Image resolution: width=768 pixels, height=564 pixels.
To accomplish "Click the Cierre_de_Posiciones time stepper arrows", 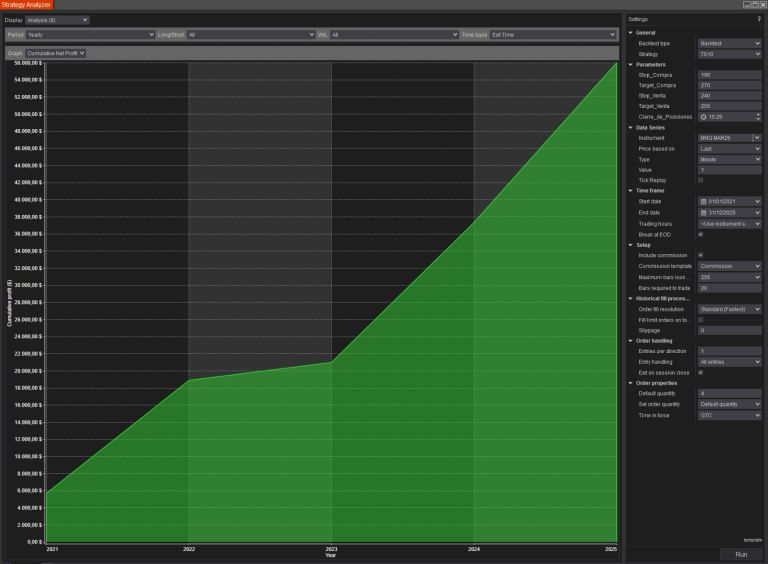I will [x=757, y=117].
